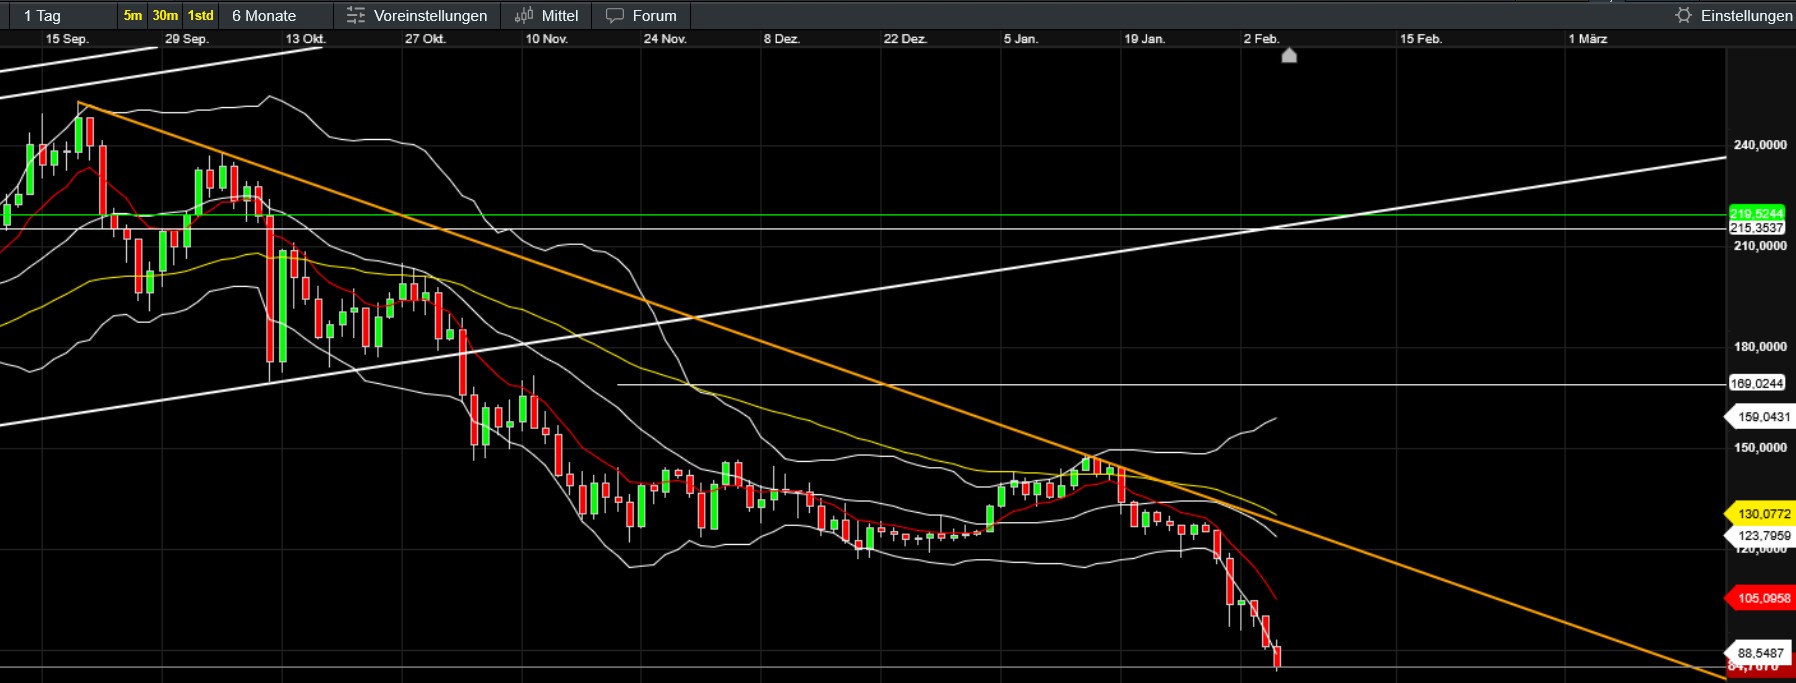Click the 159,0431 upper band price tag
1796x683 pixels.
(x=1763, y=417)
